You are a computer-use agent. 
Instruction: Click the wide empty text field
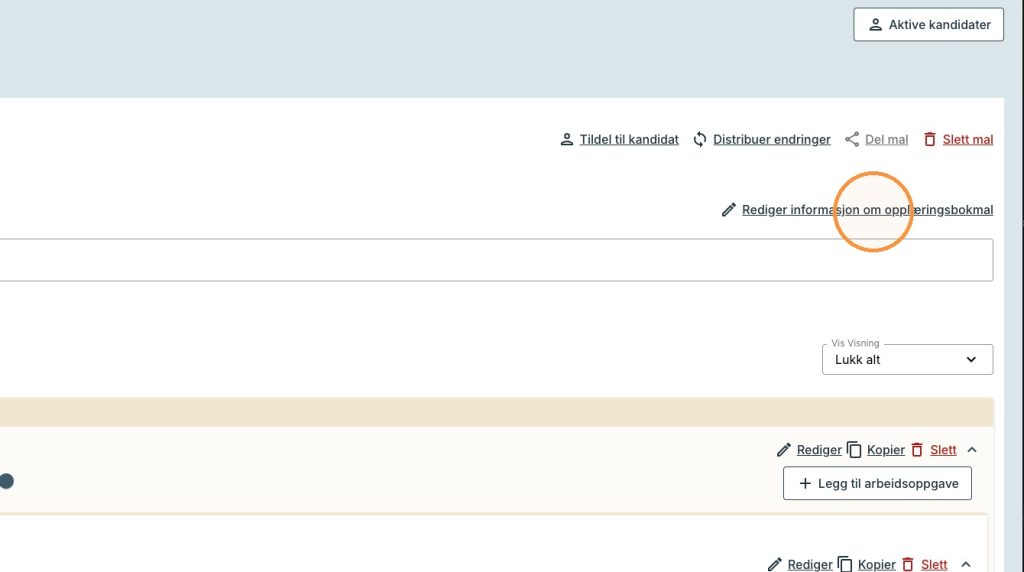pos(496,260)
